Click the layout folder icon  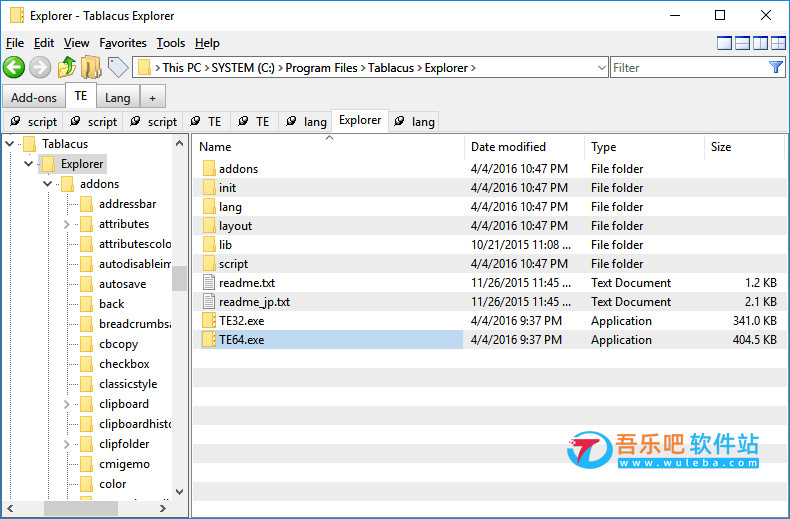209,226
